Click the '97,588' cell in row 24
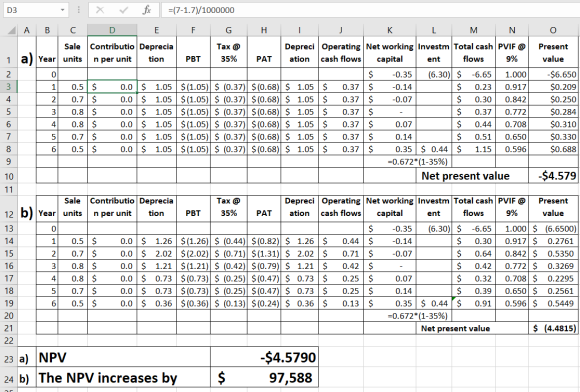Image resolution: width=580 pixels, height=392 pixels. click(x=264, y=378)
